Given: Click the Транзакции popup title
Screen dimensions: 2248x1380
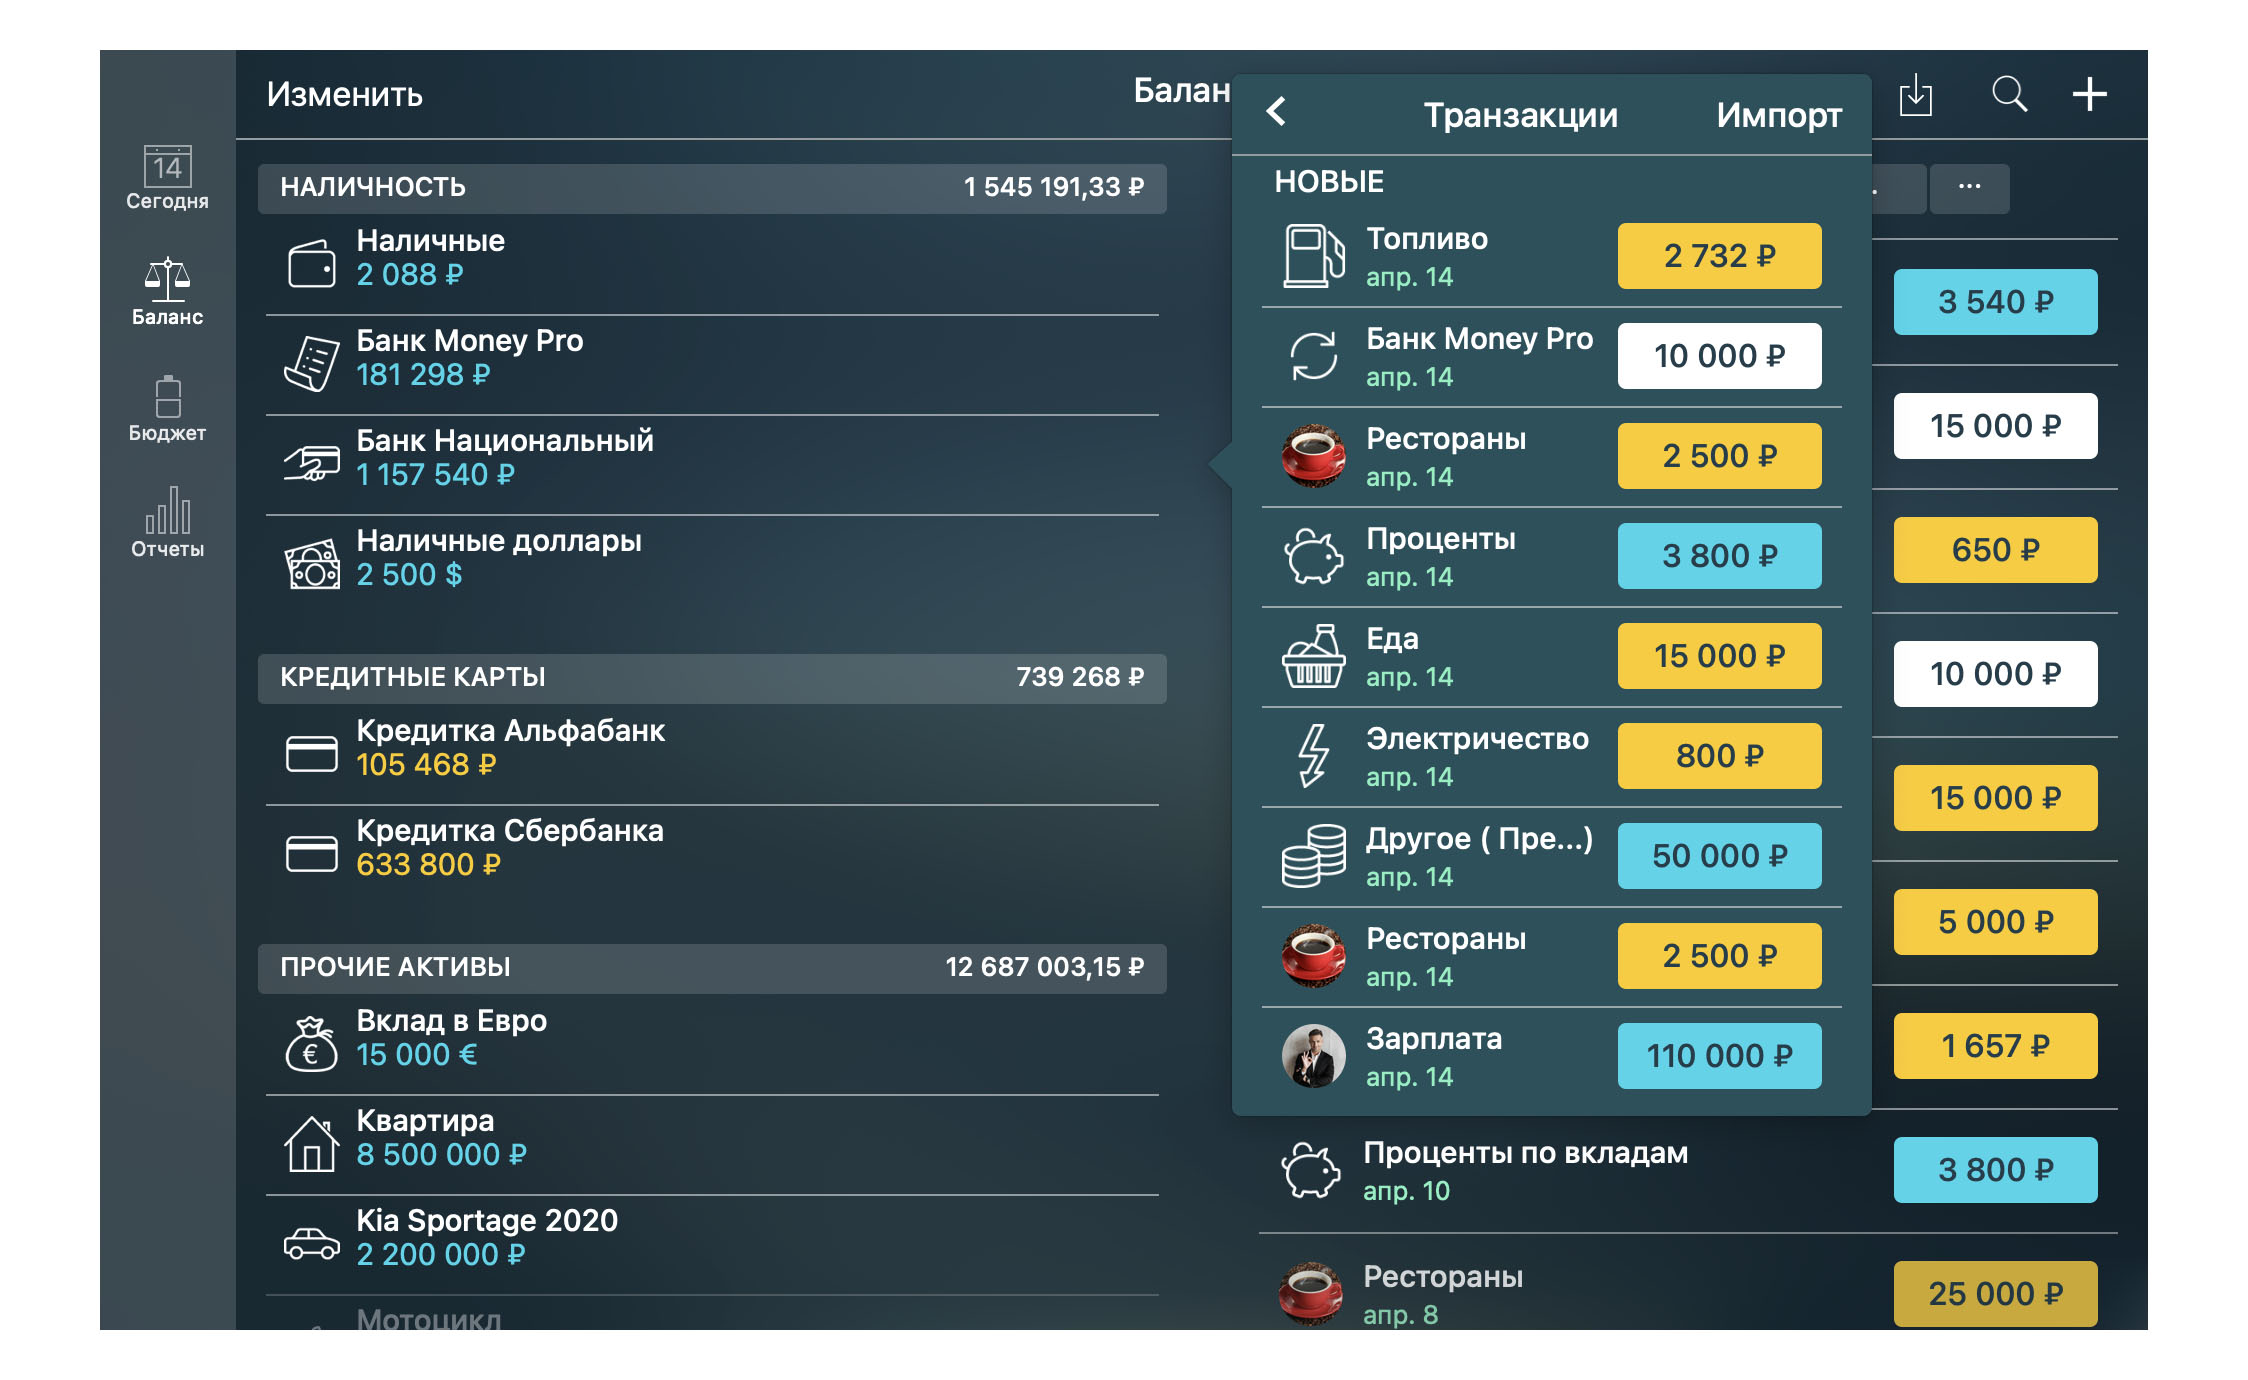Looking at the screenshot, I should 1520,115.
